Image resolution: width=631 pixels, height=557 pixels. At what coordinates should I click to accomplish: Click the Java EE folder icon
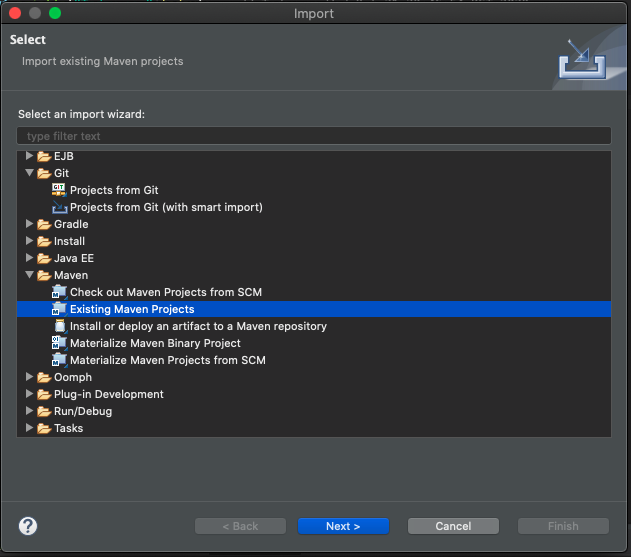click(44, 258)
